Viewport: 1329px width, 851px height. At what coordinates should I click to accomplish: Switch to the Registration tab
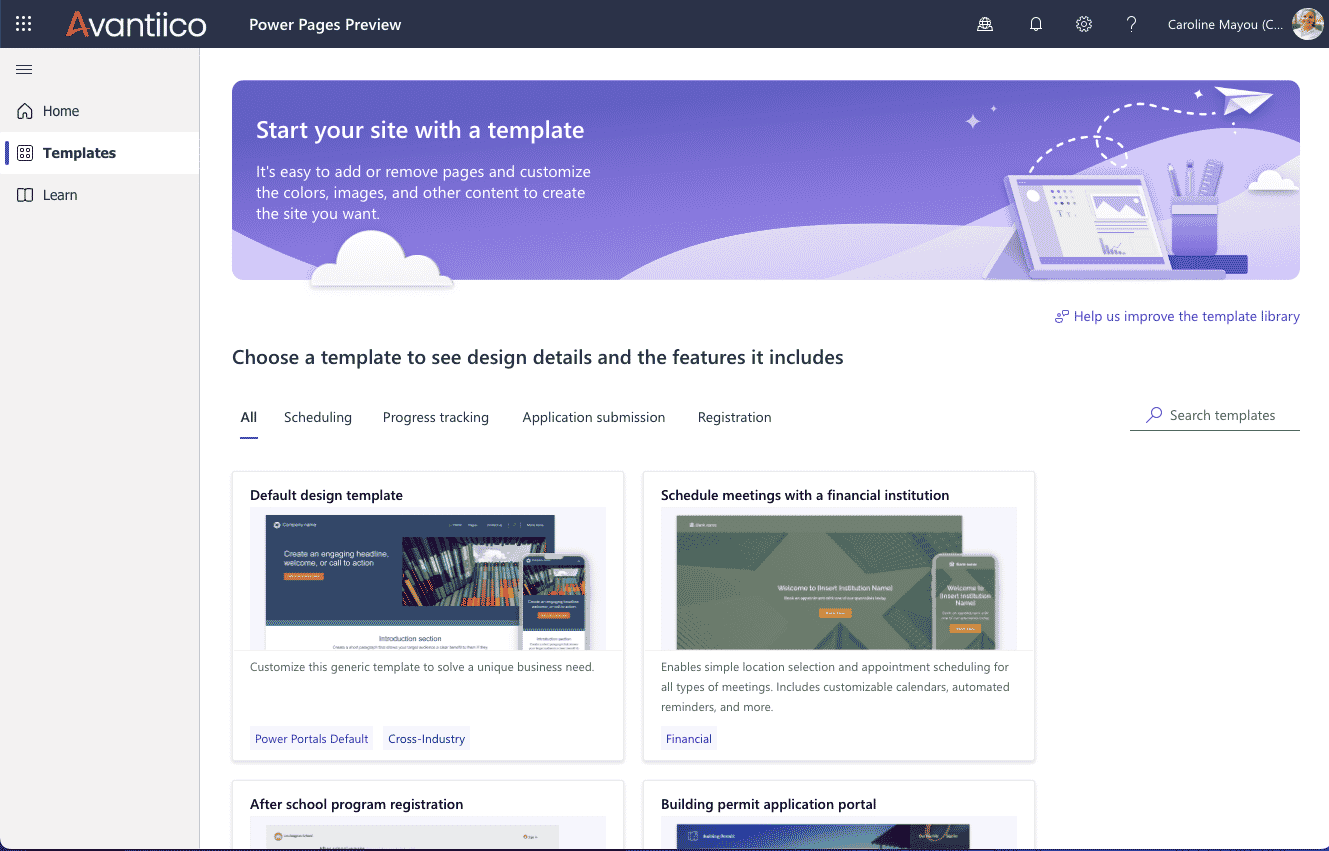tap(735, 417)
